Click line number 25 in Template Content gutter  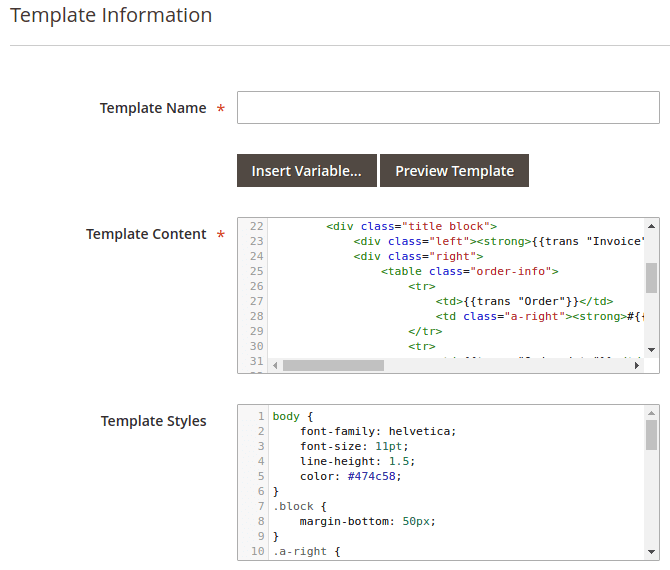pyautogui.click(x=256, y=271)
